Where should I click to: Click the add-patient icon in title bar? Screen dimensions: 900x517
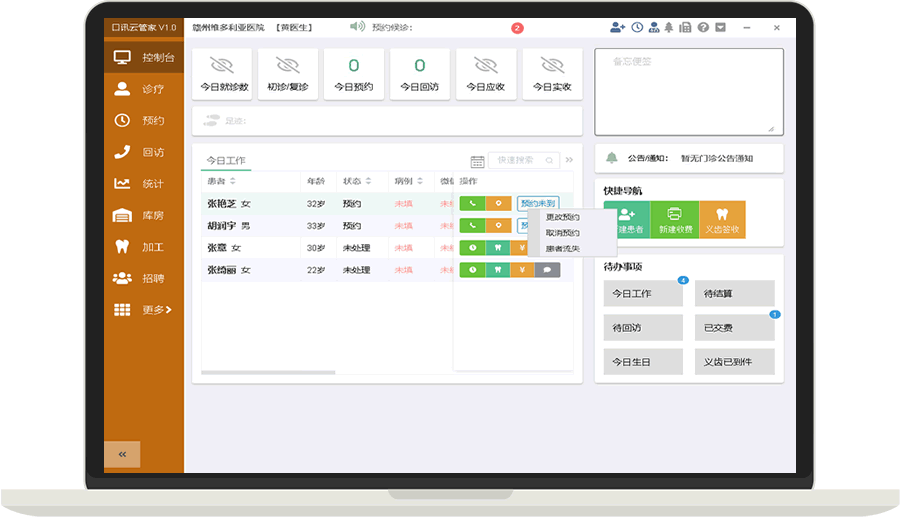(617, 28)
